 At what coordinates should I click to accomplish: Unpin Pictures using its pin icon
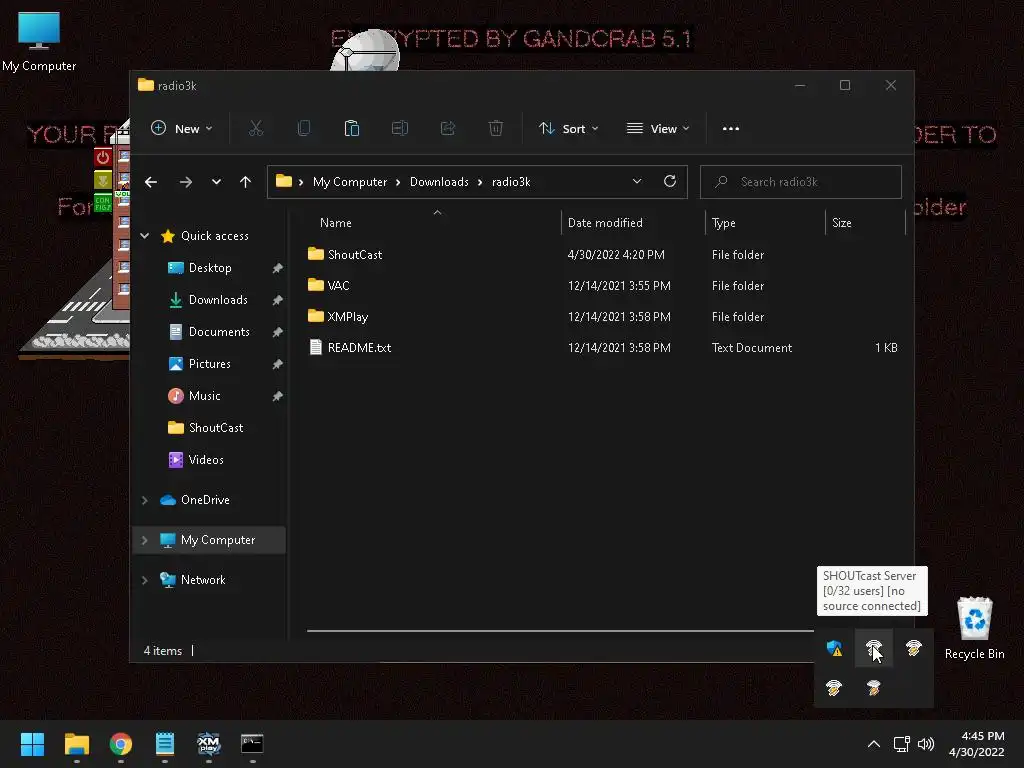278,364
